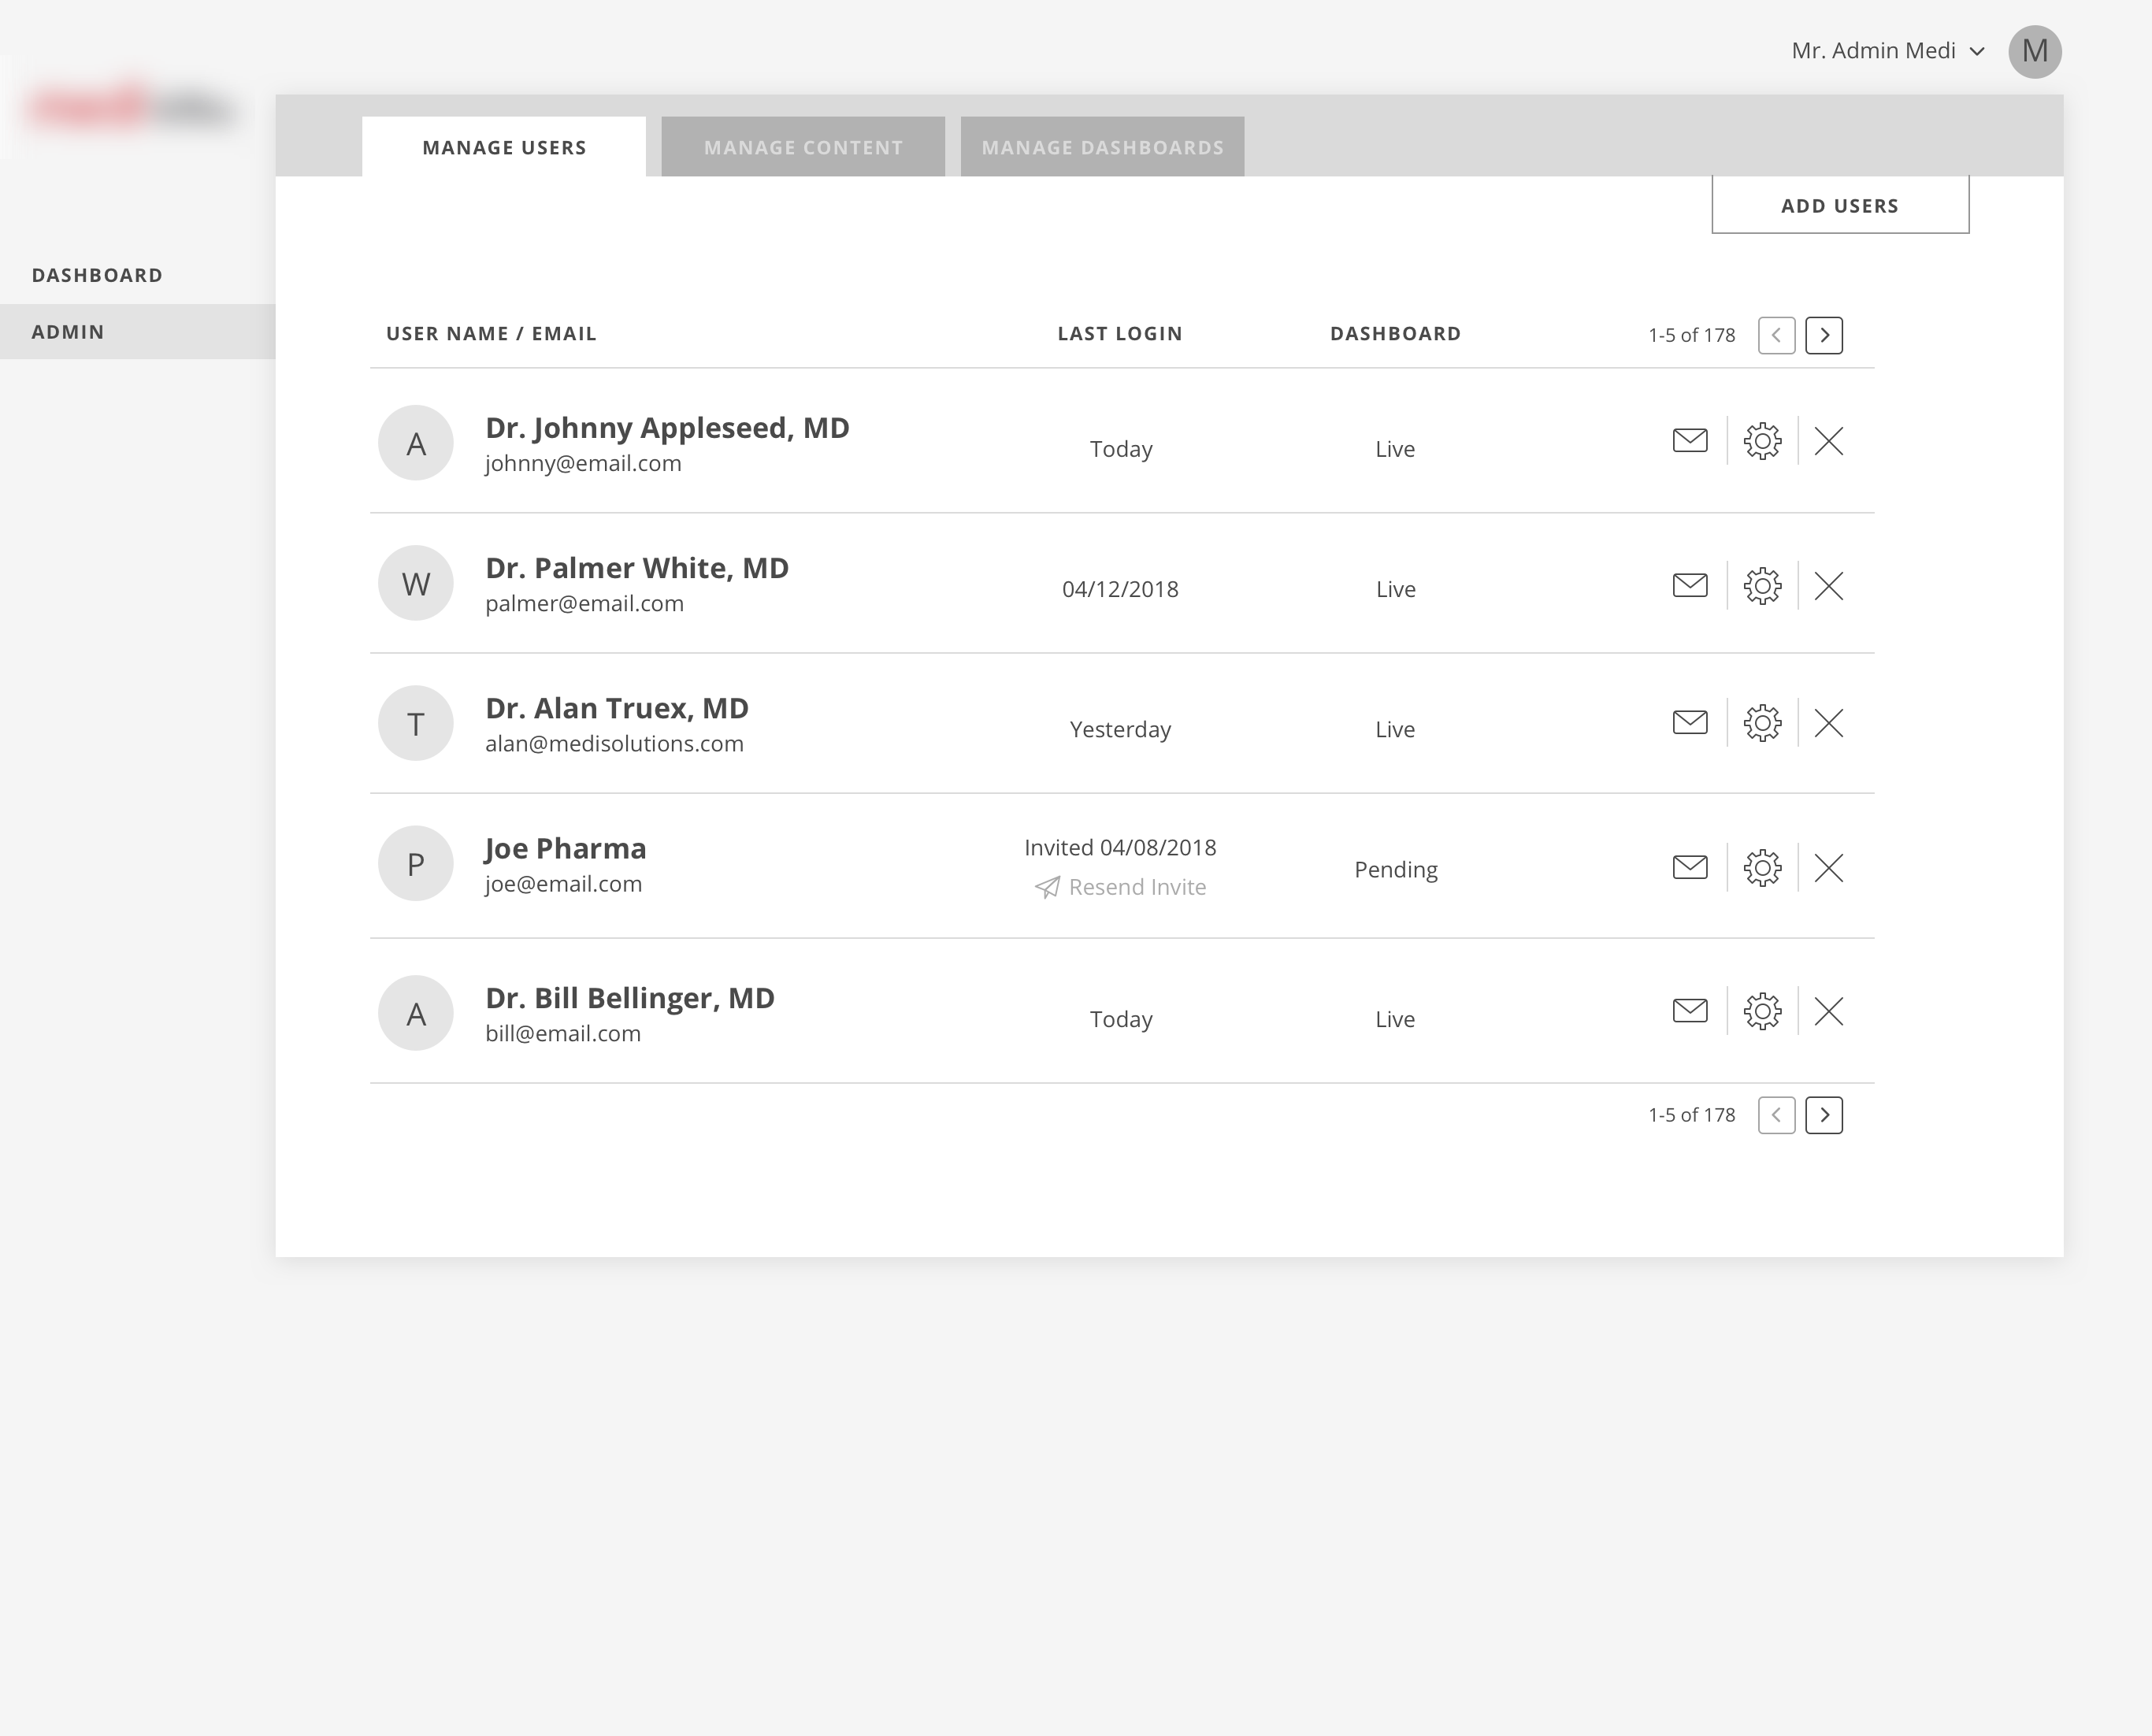Email Dr. Bill Bellinger via envelope icon
The height and width of the screenshot is (1736, 2152).
[x=1690, y=1011]
